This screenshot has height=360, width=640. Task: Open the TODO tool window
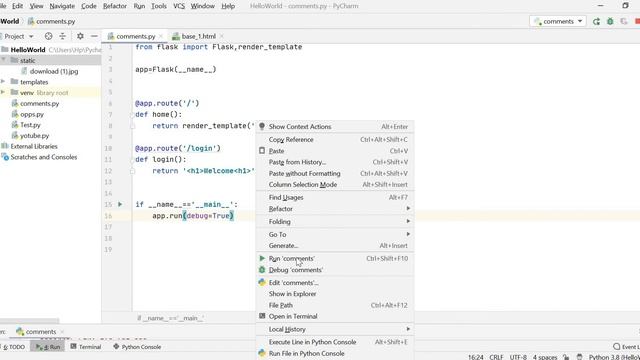click(14, 347)
